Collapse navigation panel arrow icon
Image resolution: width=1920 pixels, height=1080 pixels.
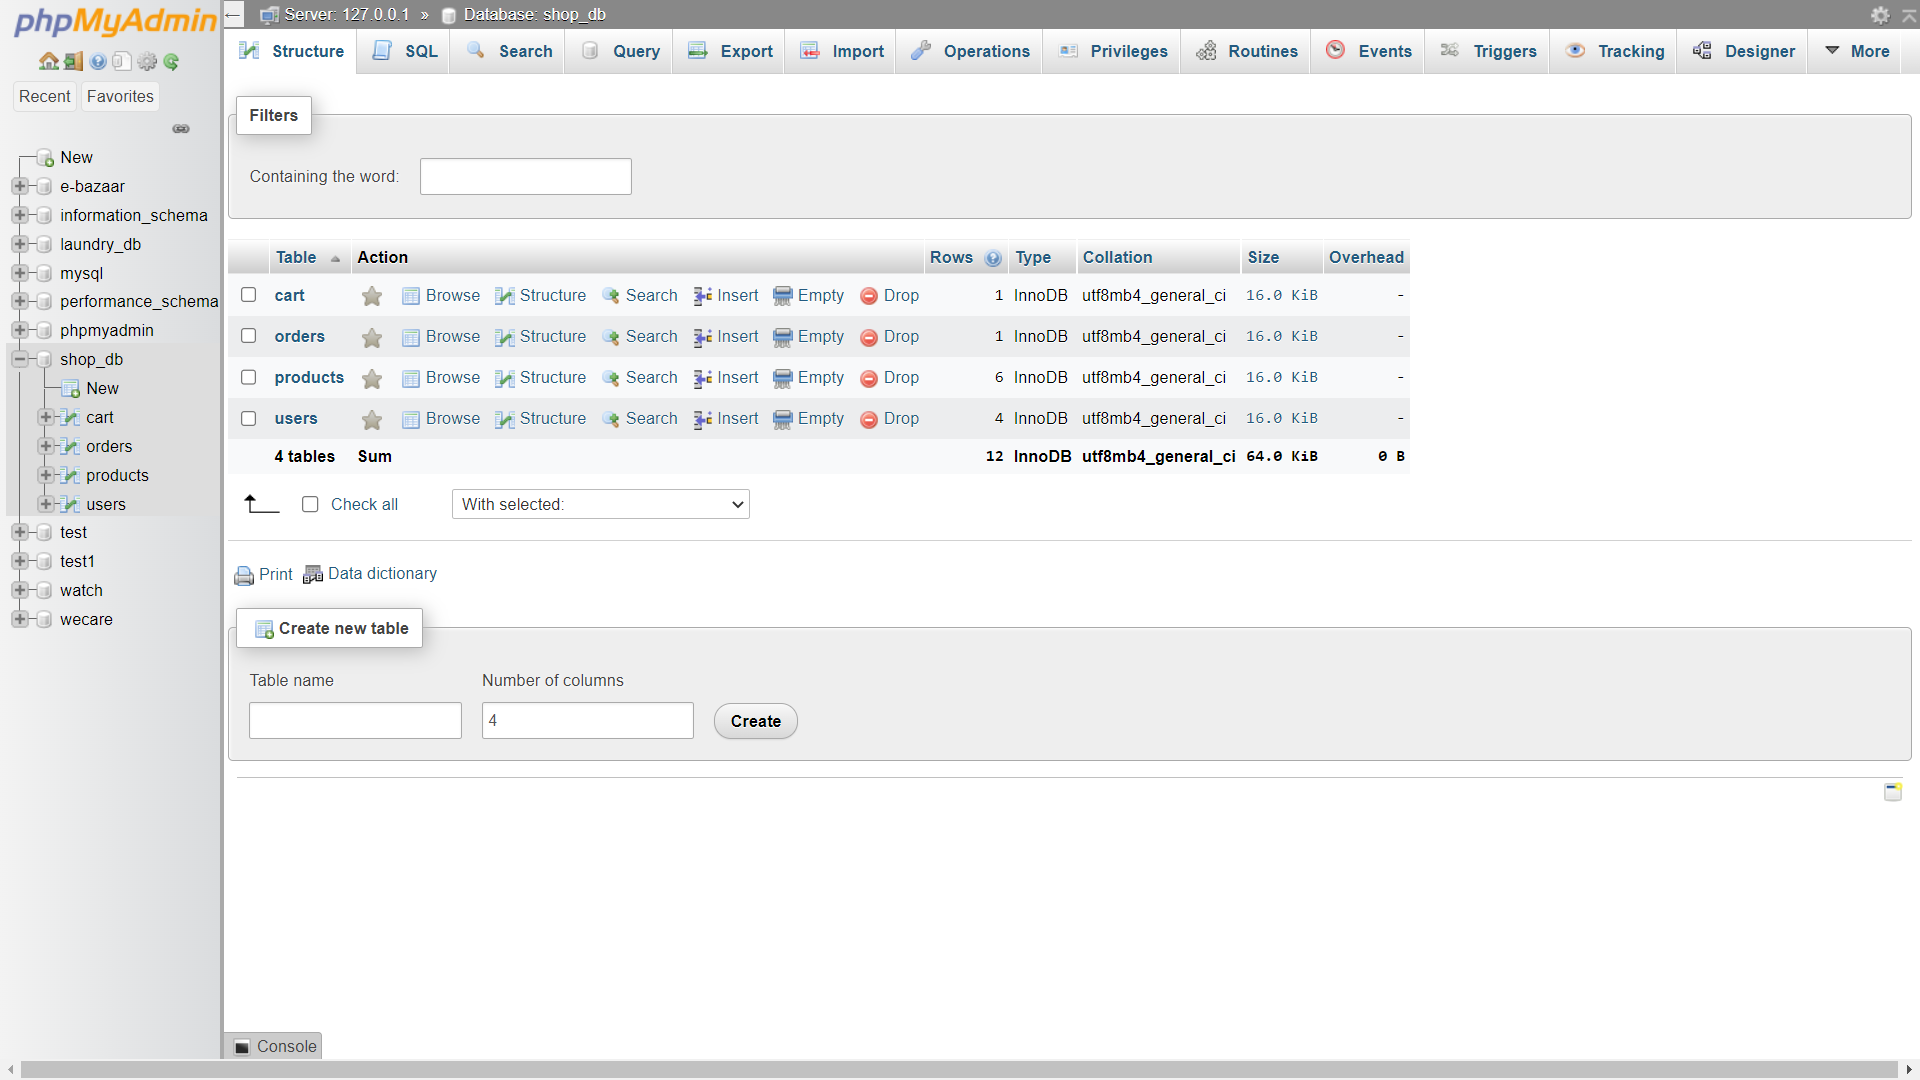(x=233, y=14)
